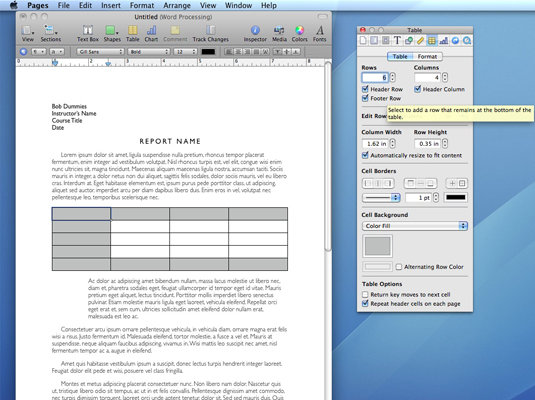Open the Metrics inspector ruler icon
The image size is (535, 400).
(x=420, y=41)
